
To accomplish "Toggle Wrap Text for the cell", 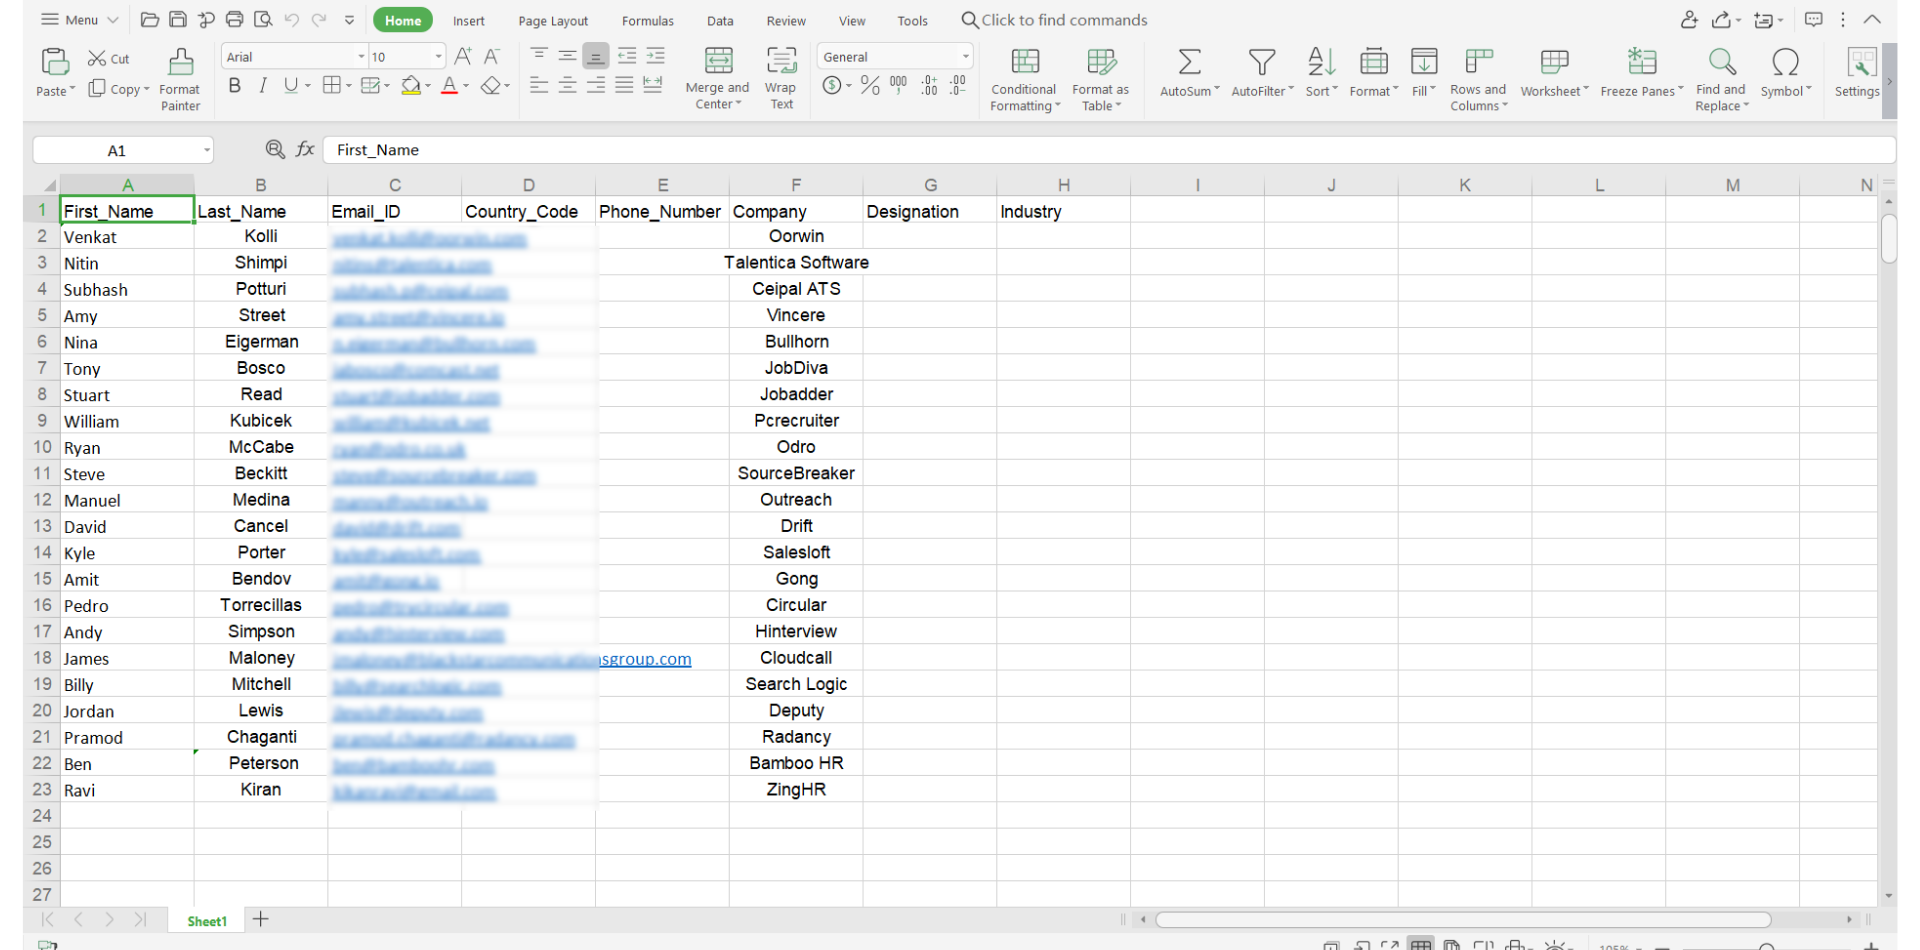I will point(781,61).
